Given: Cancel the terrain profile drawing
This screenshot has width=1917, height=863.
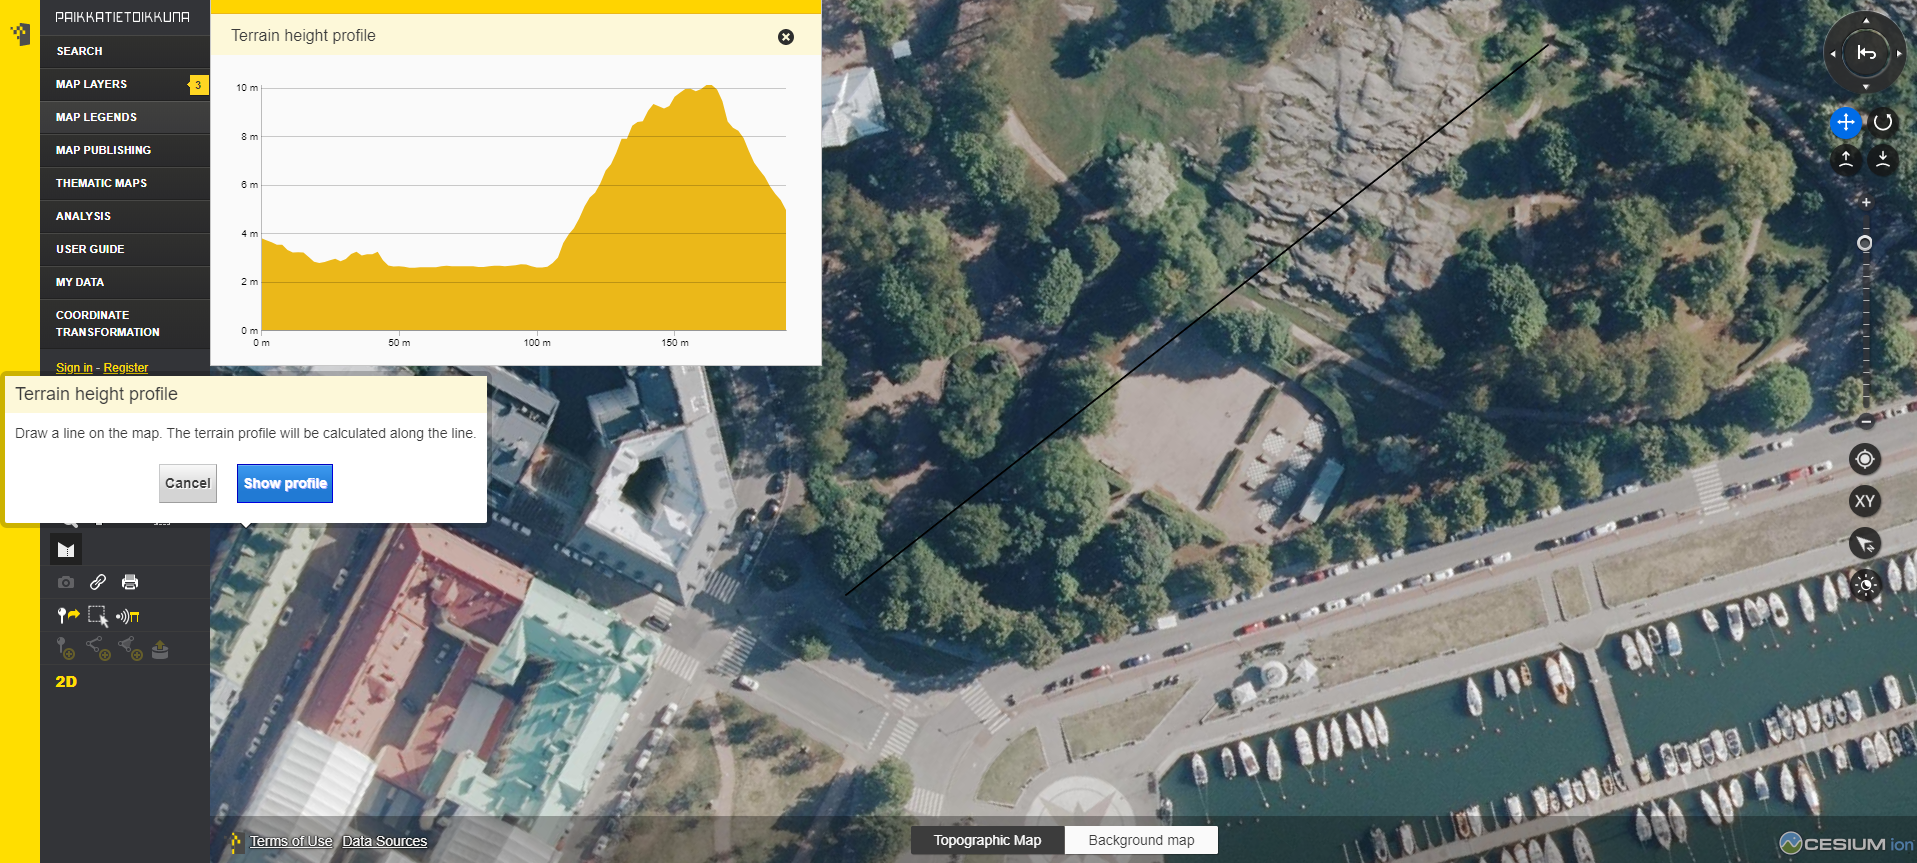Looking at the screenshot, I should [188, 483].
